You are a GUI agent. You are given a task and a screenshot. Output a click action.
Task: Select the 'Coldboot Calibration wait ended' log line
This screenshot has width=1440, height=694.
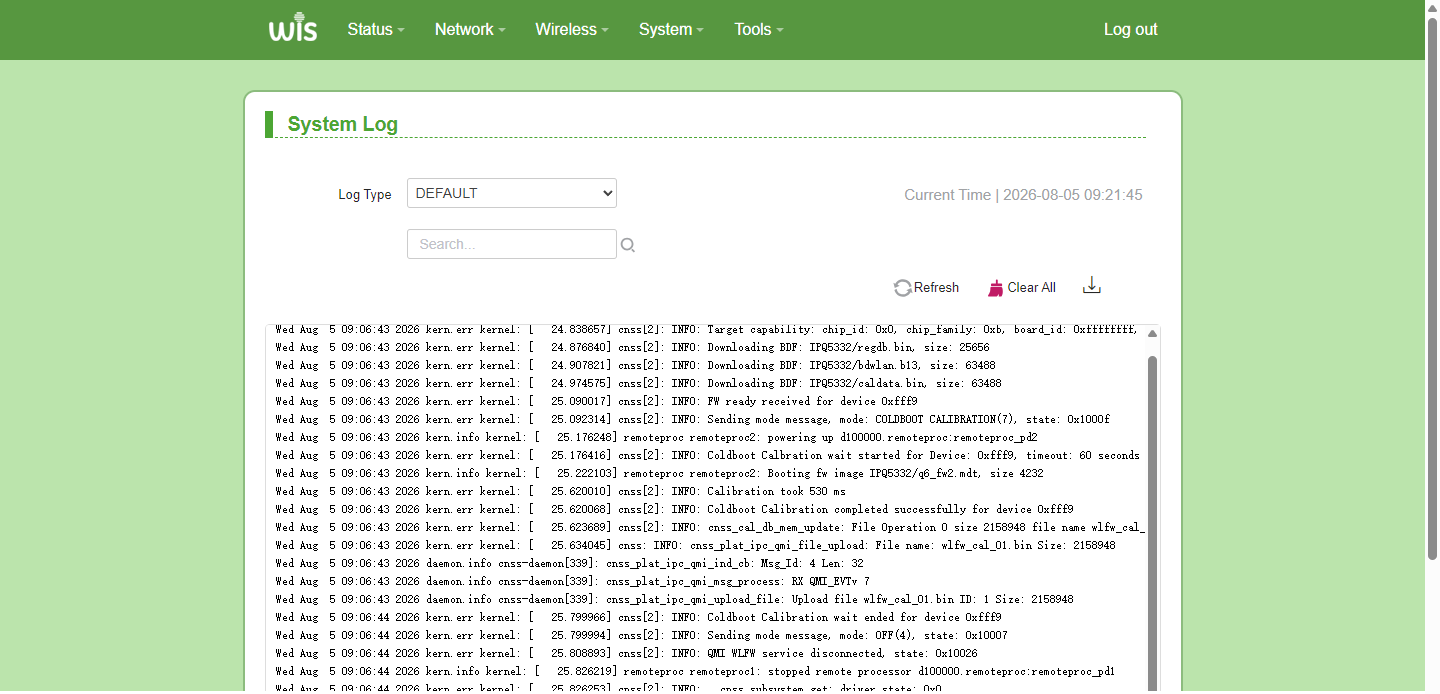tap(638, 617)
